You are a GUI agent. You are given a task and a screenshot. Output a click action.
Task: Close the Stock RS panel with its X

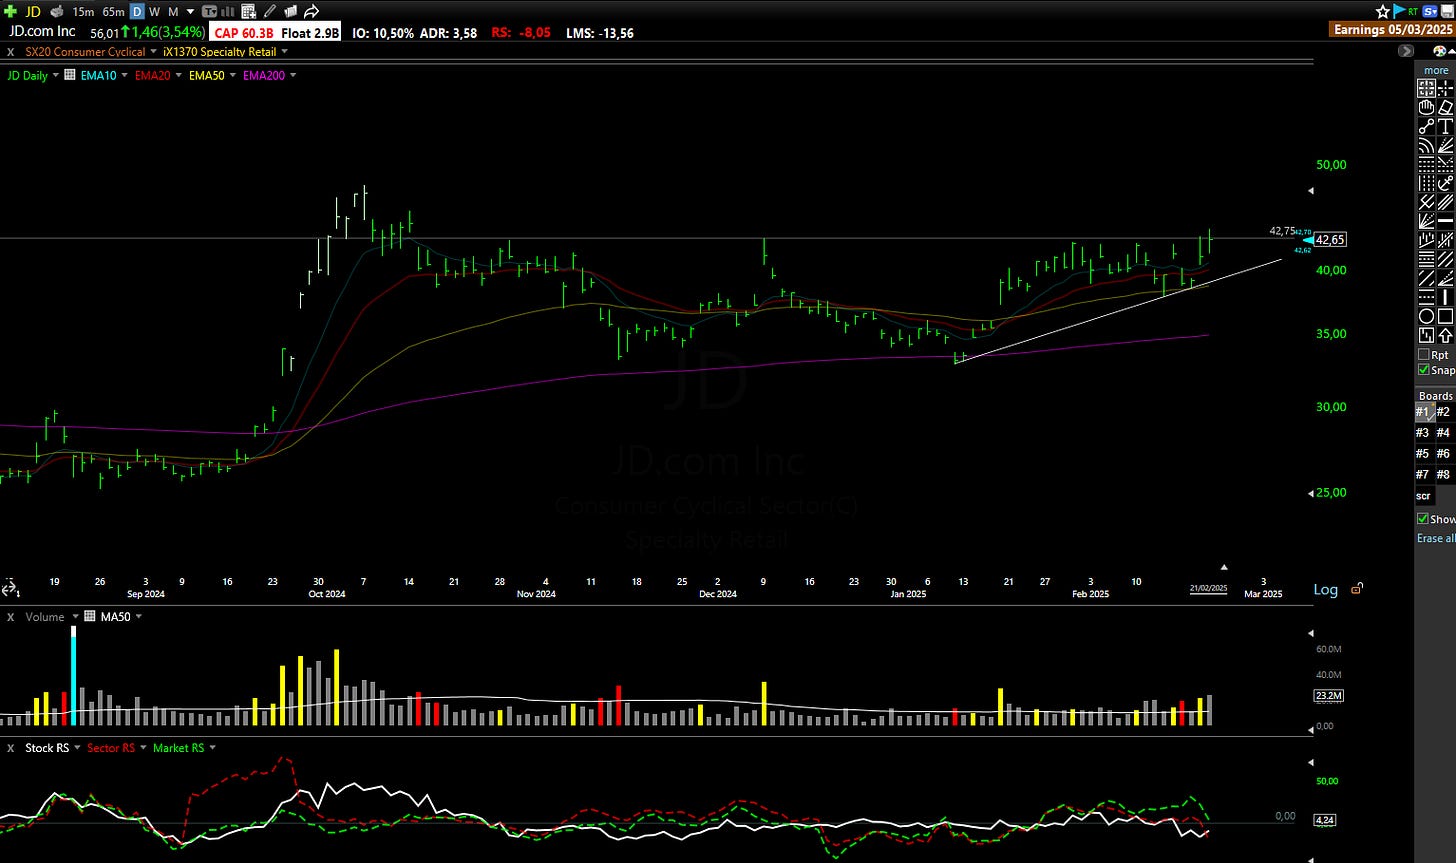pos(10,747)
